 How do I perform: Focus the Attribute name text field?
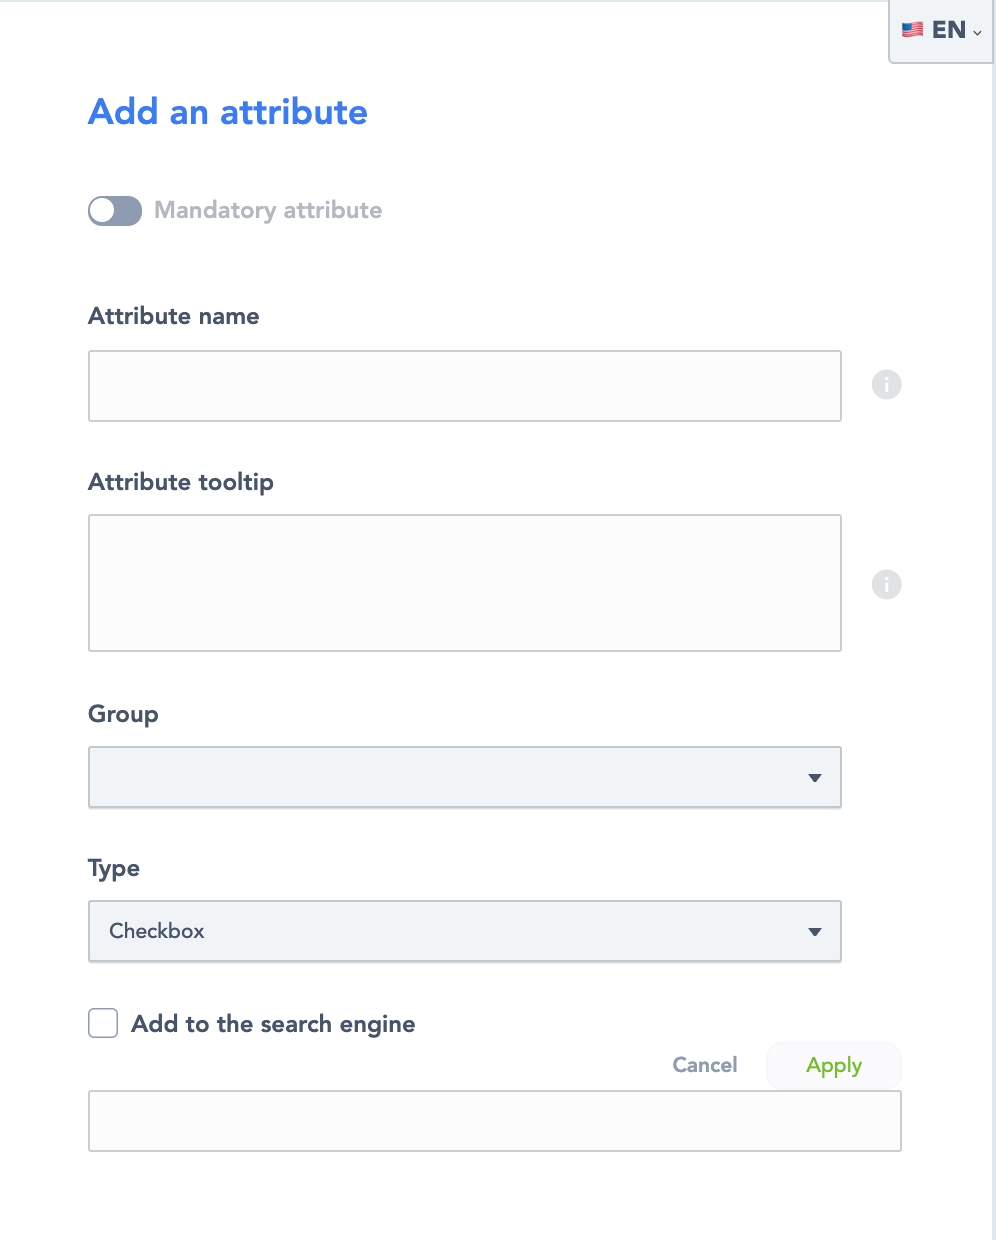click(464, 386)
